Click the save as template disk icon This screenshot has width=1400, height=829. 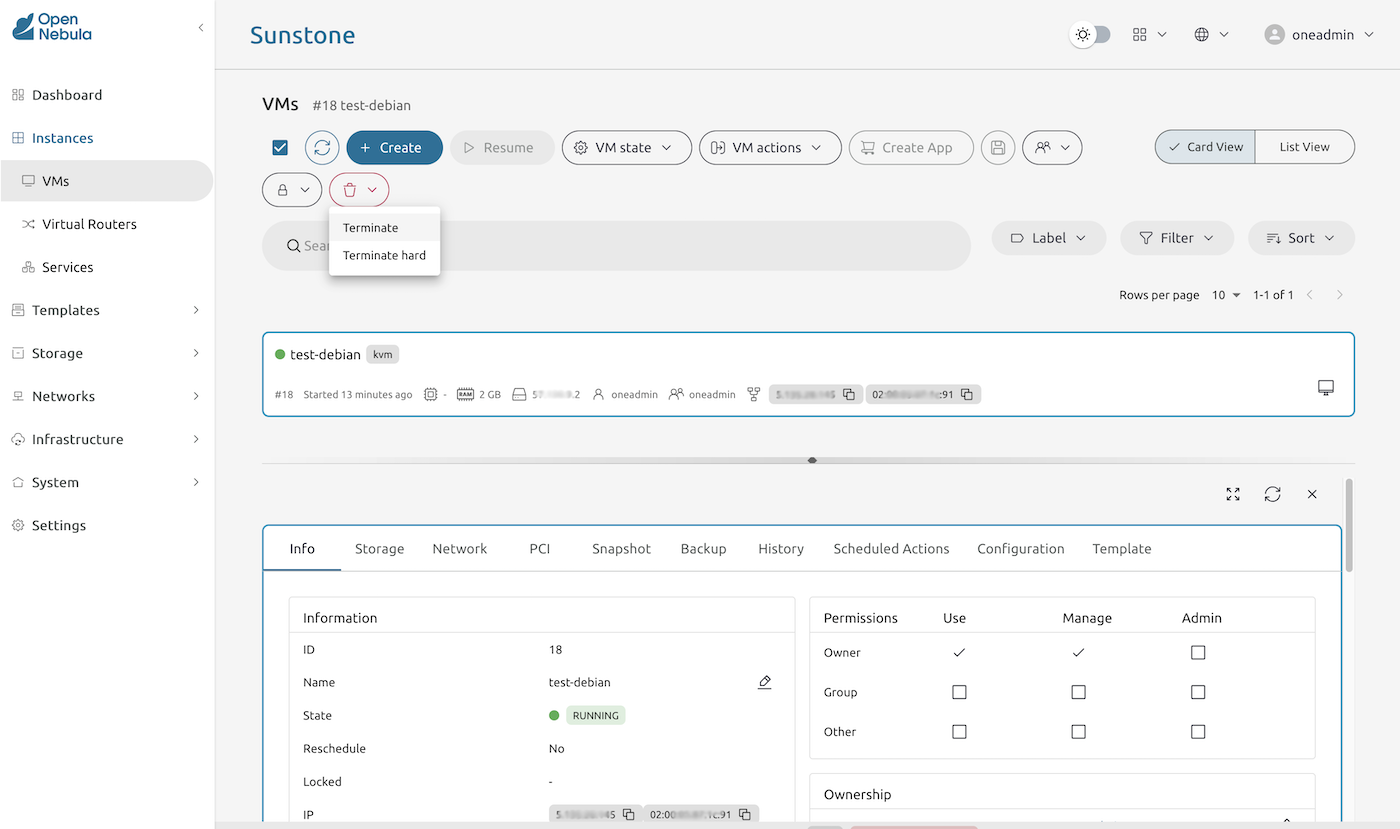(x=997, y=148)
